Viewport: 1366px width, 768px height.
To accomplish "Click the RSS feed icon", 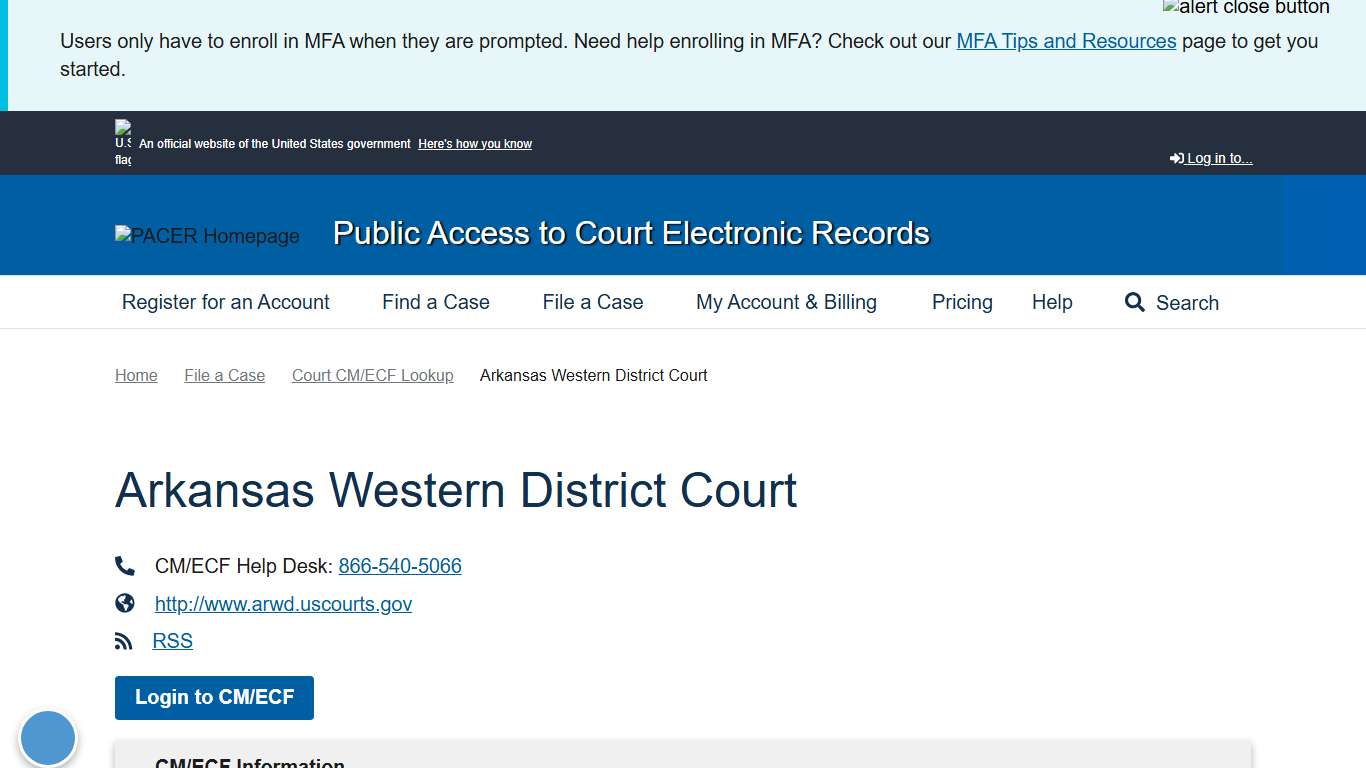I will coord(124,640).
